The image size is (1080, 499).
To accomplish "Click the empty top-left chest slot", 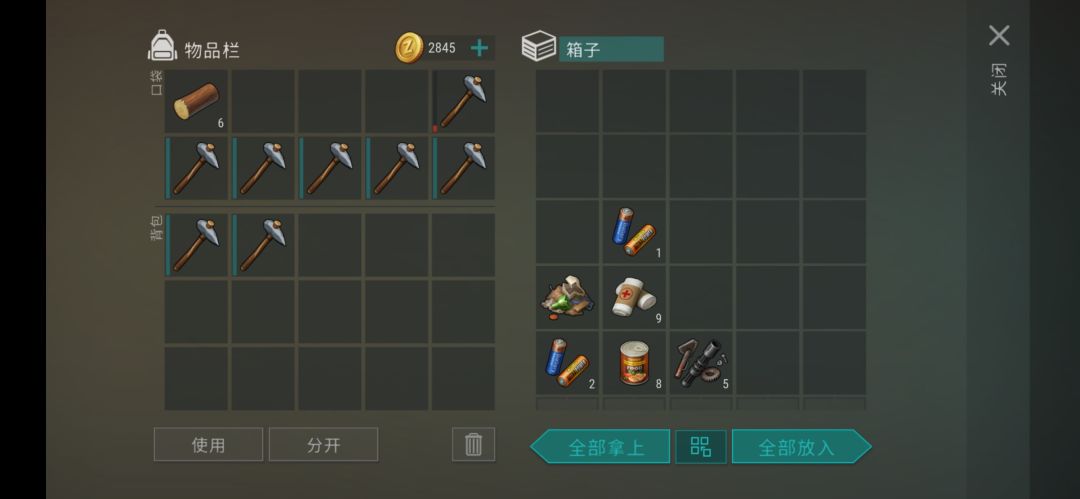I will [568, 101].
